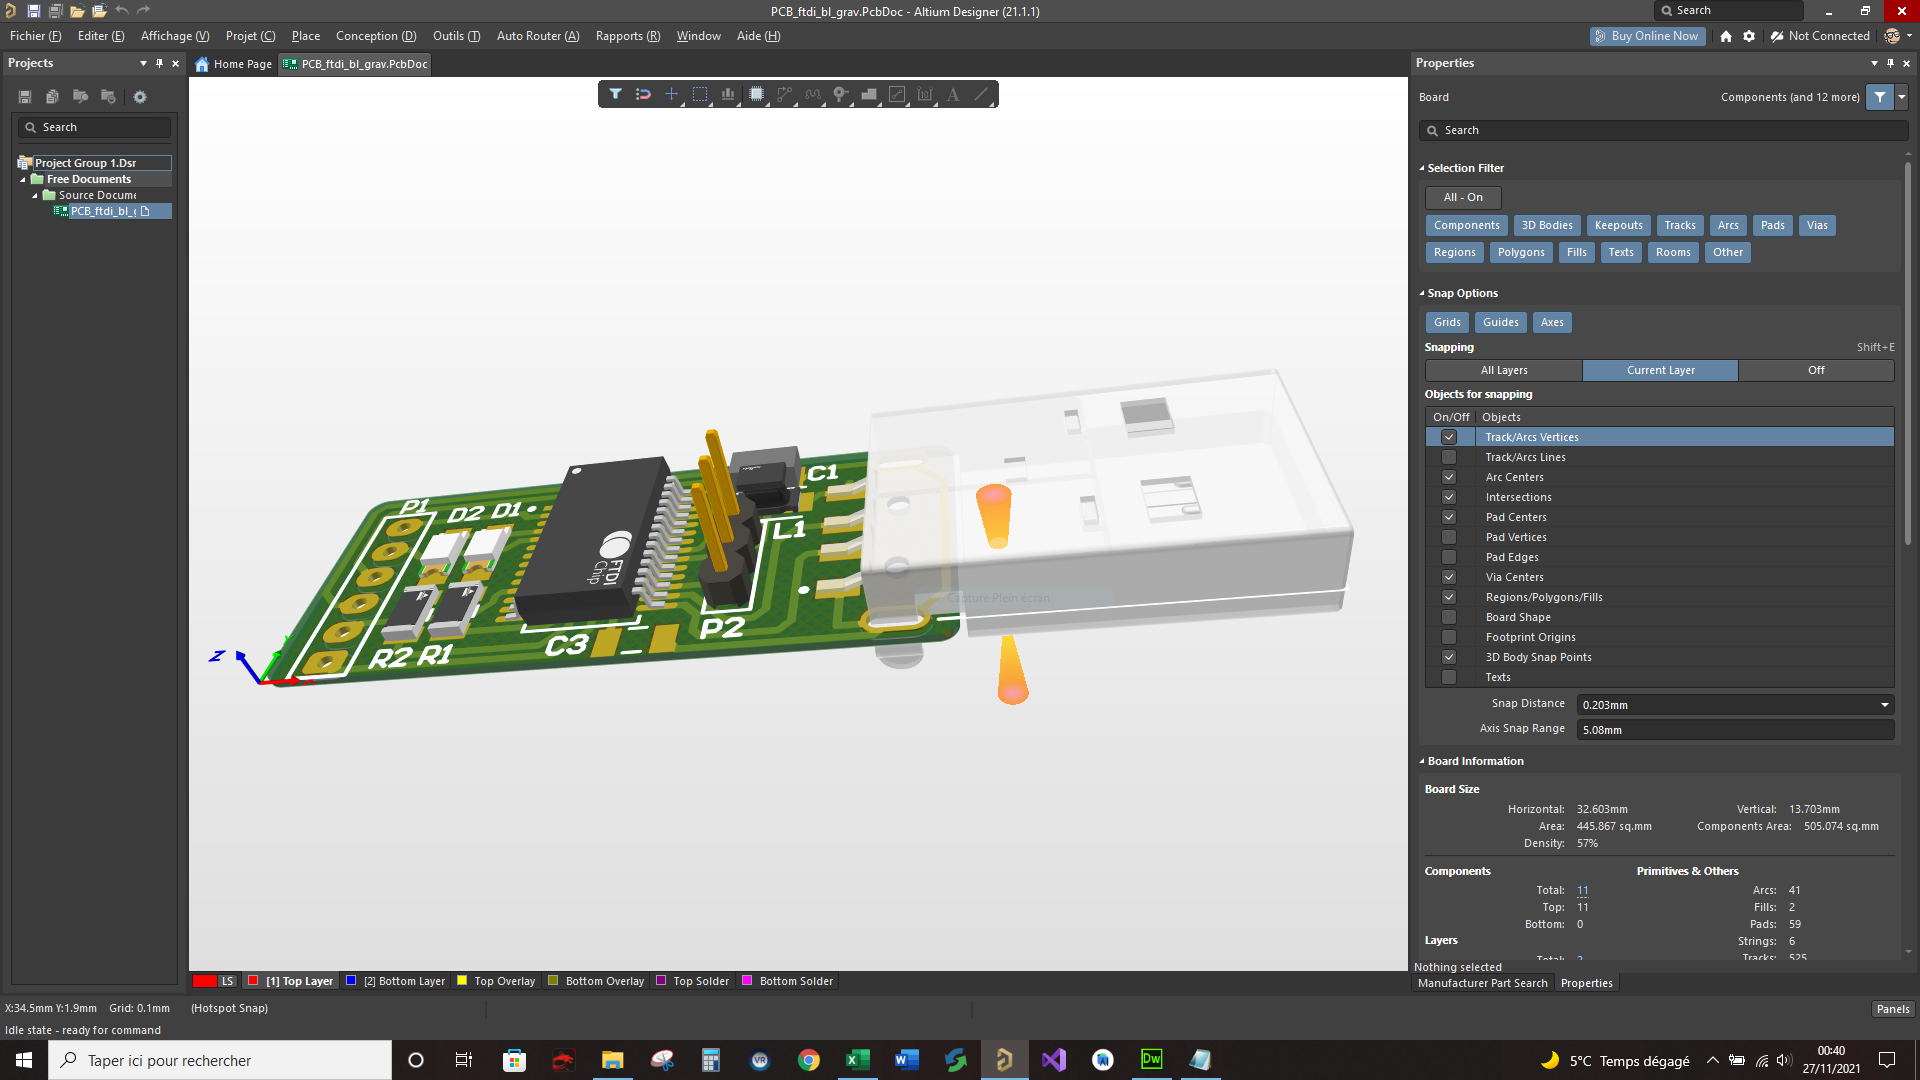Click the snap magnet icon

click(644, 94)
